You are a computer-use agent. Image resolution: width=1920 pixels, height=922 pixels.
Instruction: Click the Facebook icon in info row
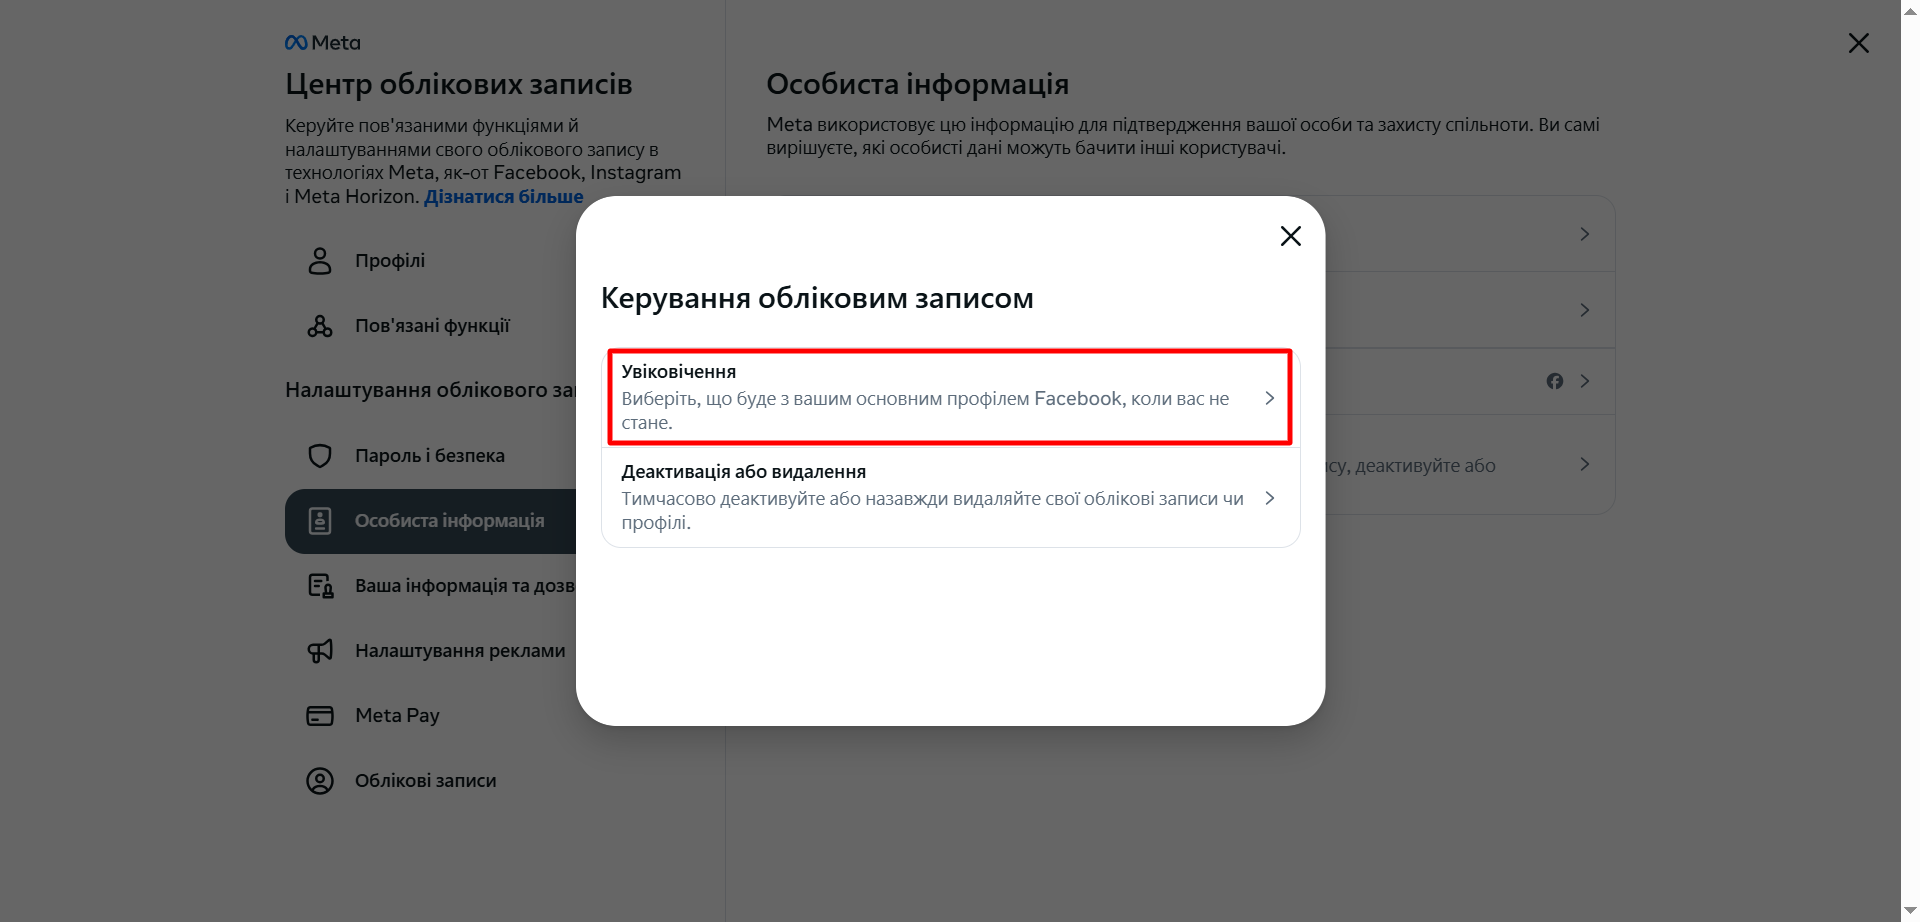pyautogui.click(x=1554, y=381)
